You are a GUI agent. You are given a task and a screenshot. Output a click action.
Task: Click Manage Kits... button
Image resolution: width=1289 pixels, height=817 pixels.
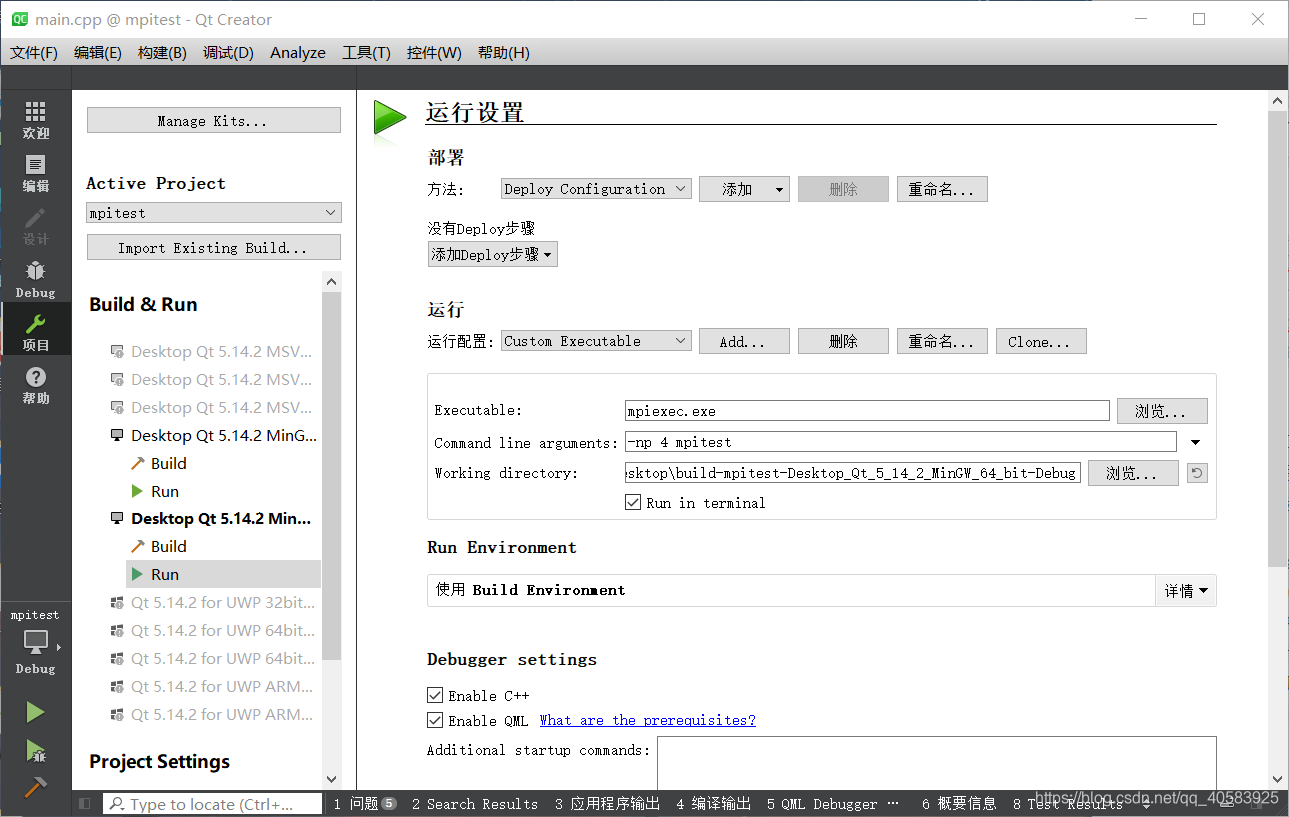[214, 121]
